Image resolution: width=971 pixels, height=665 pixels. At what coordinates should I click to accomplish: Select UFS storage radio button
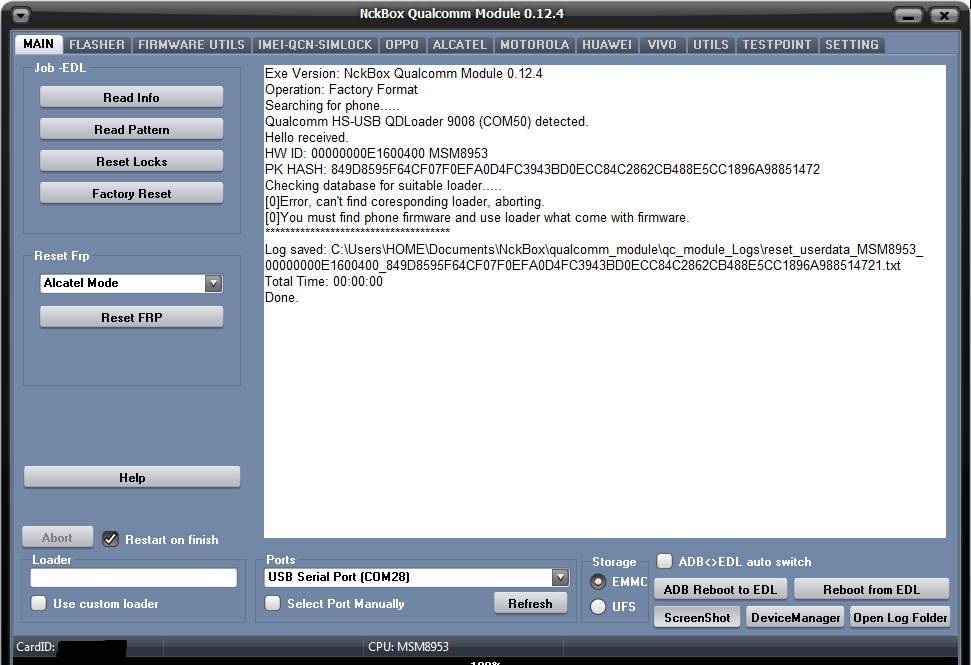598,607
